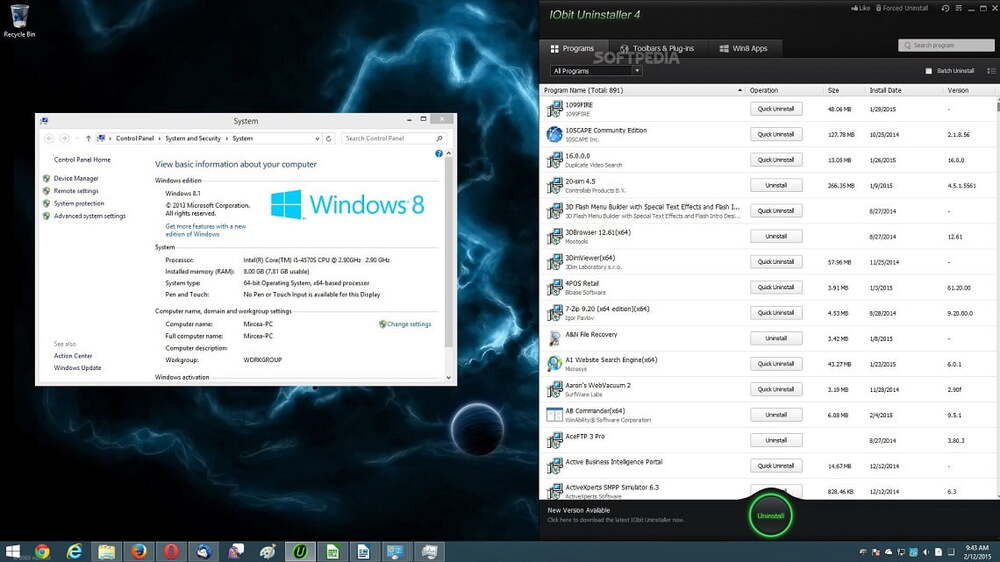
Task: Switch to the Programs tab
Action: pos(573,48)
